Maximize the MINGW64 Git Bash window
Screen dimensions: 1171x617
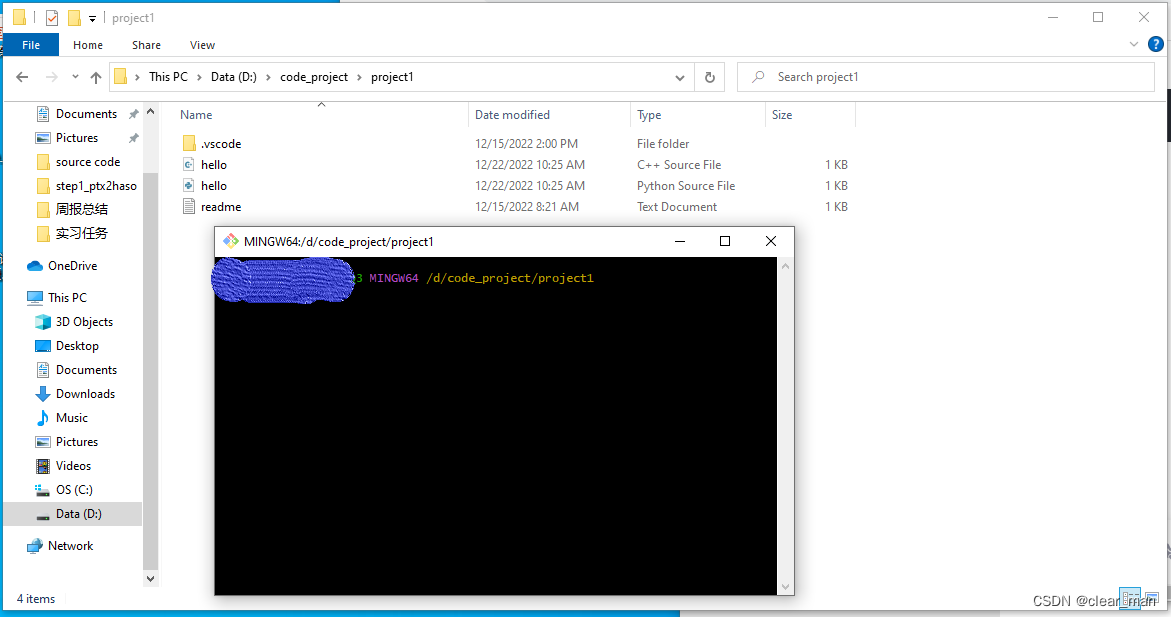724,241
